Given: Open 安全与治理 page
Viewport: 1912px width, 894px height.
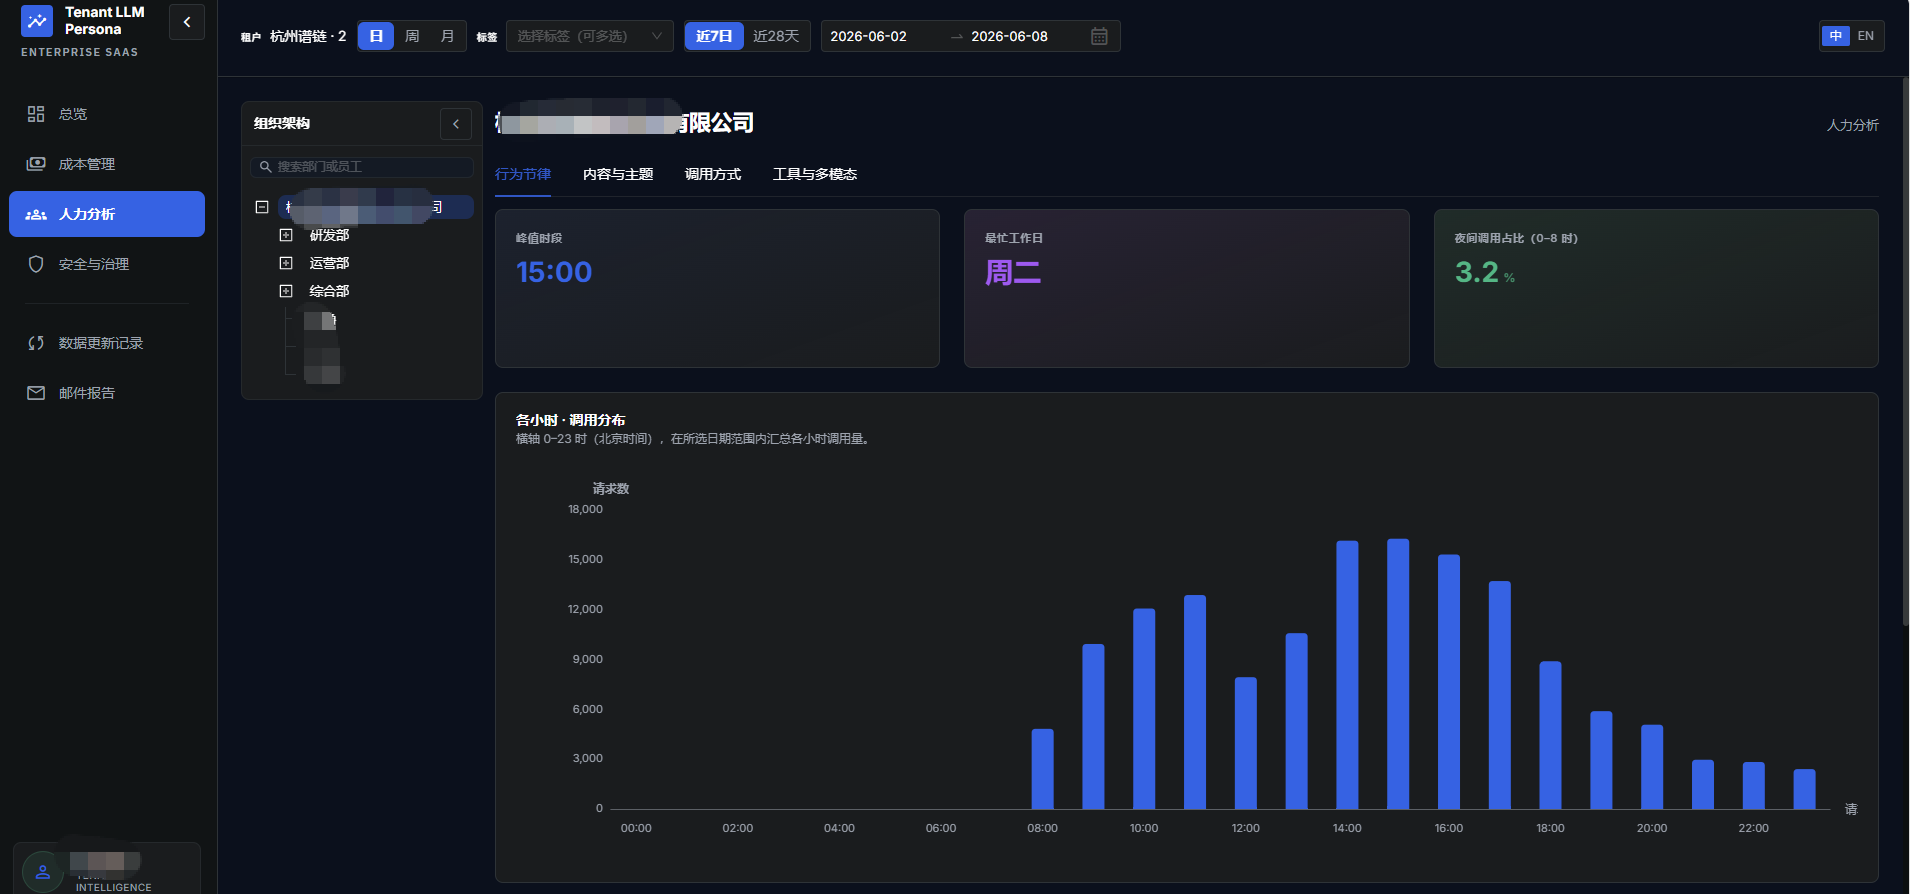Looking at the screenshot, I should pyautogui.click(x=107, y=264).
